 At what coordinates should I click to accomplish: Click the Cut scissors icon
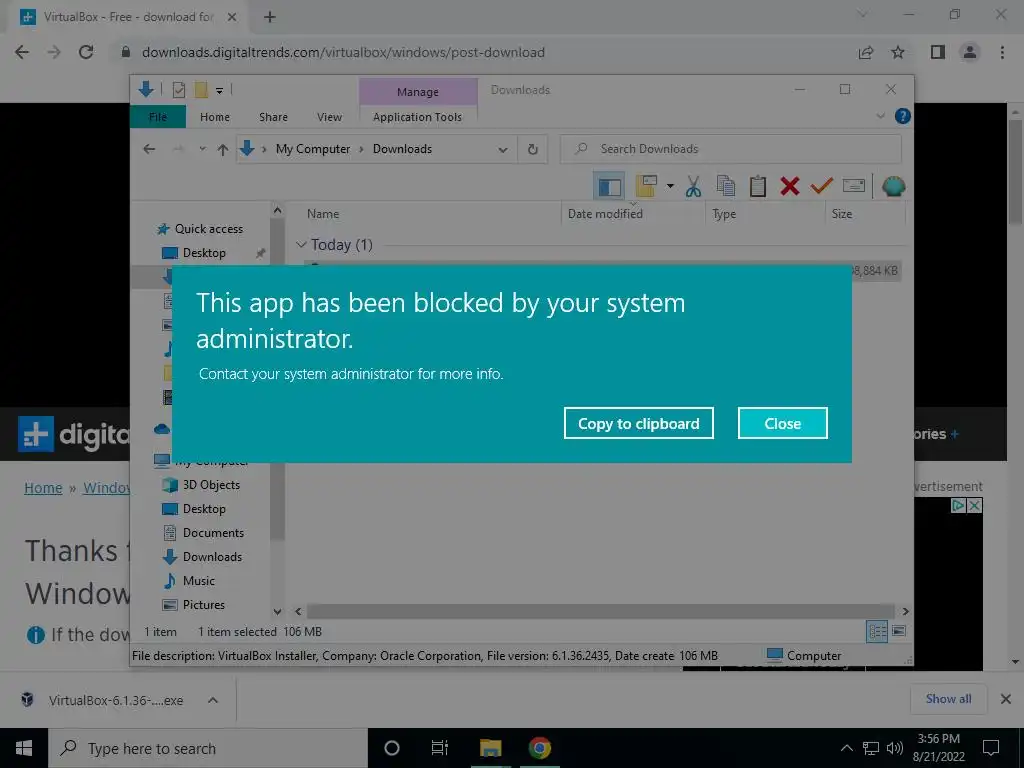tap(693, 187)
